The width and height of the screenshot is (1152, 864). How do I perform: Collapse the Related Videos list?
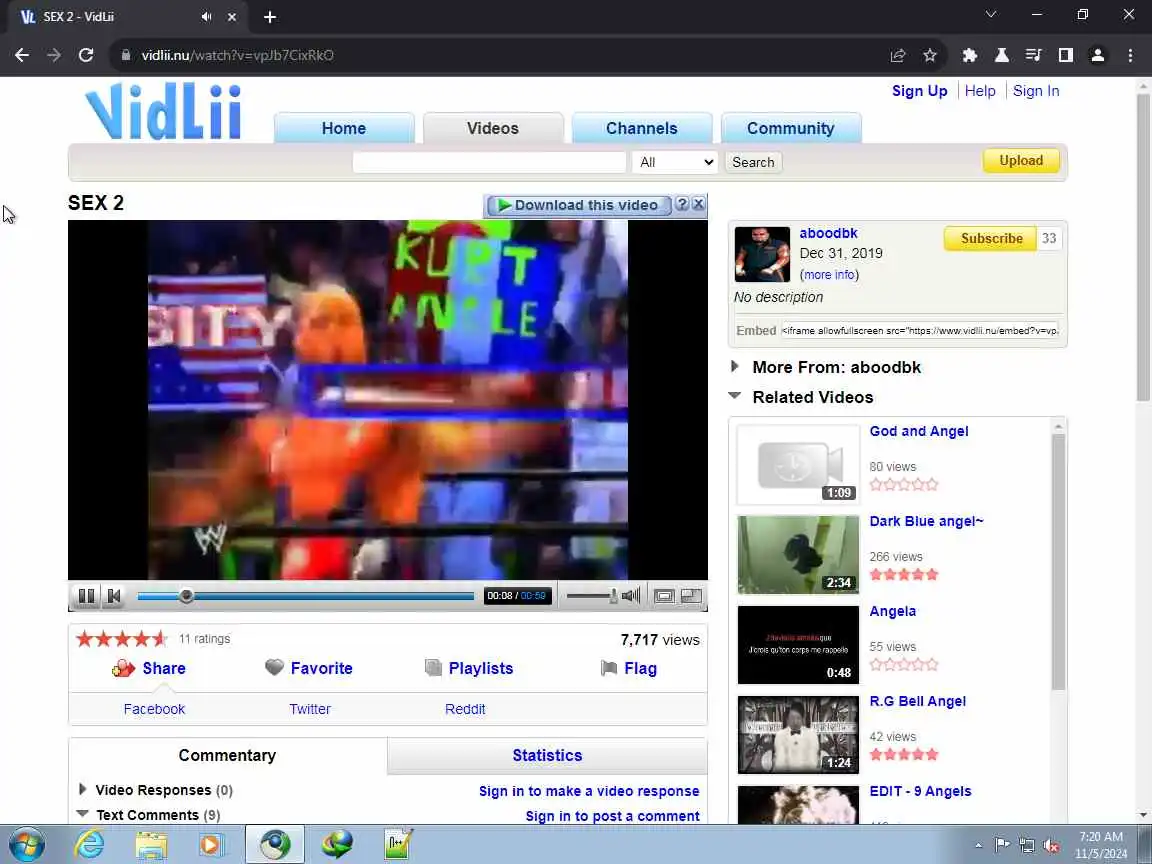click(x=735, y=395)
